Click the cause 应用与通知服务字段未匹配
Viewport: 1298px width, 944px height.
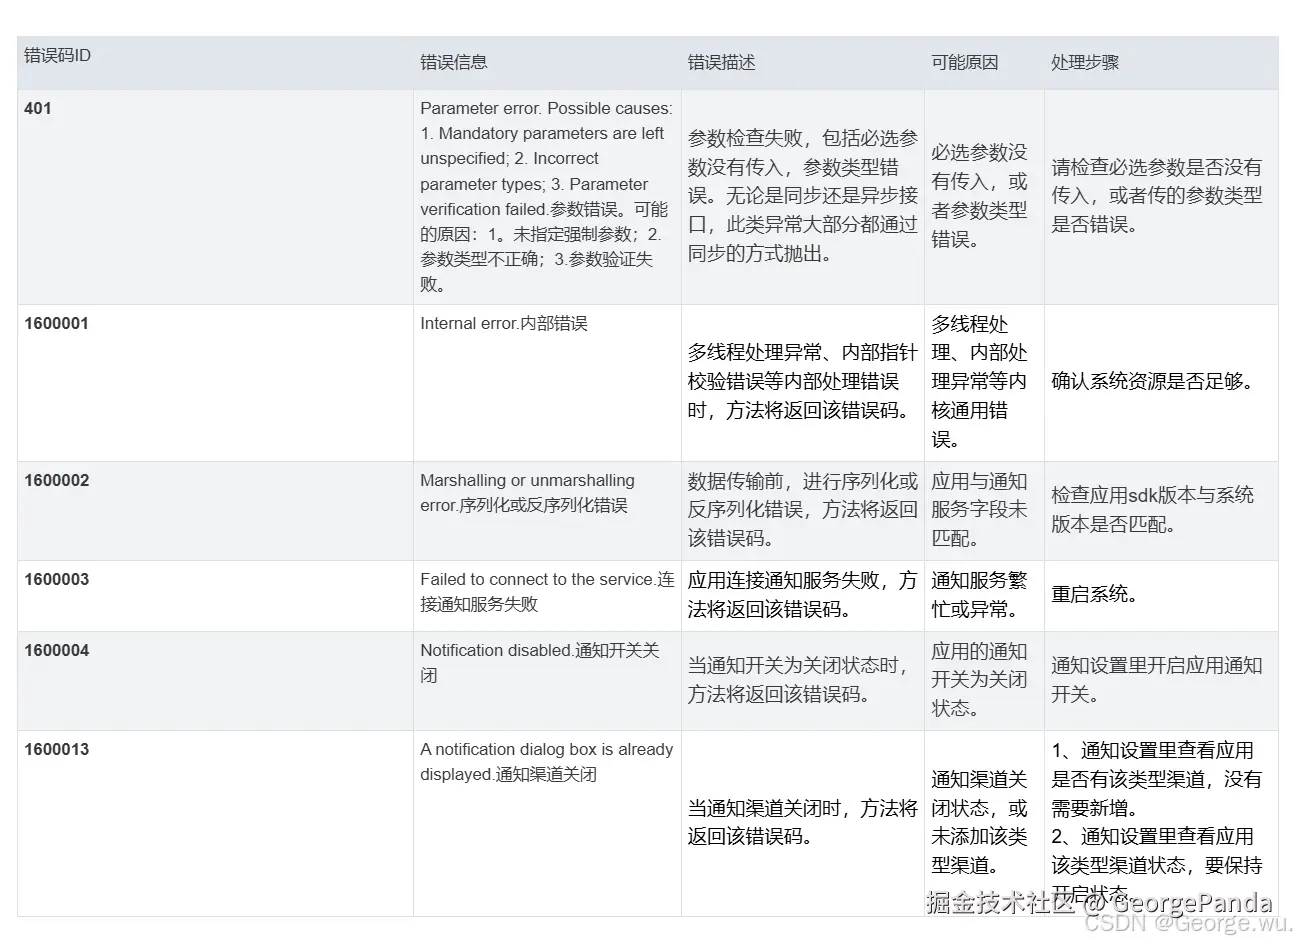click(984, 511)
